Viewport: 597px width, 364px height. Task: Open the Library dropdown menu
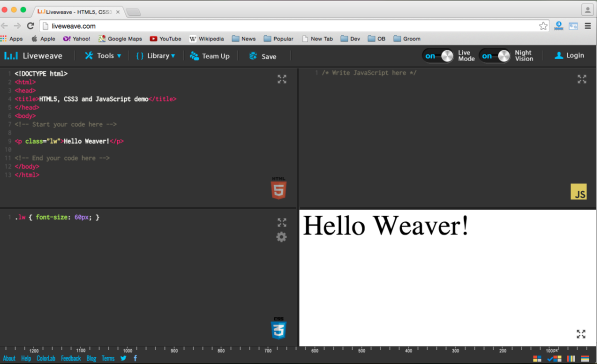coord(156,56)
